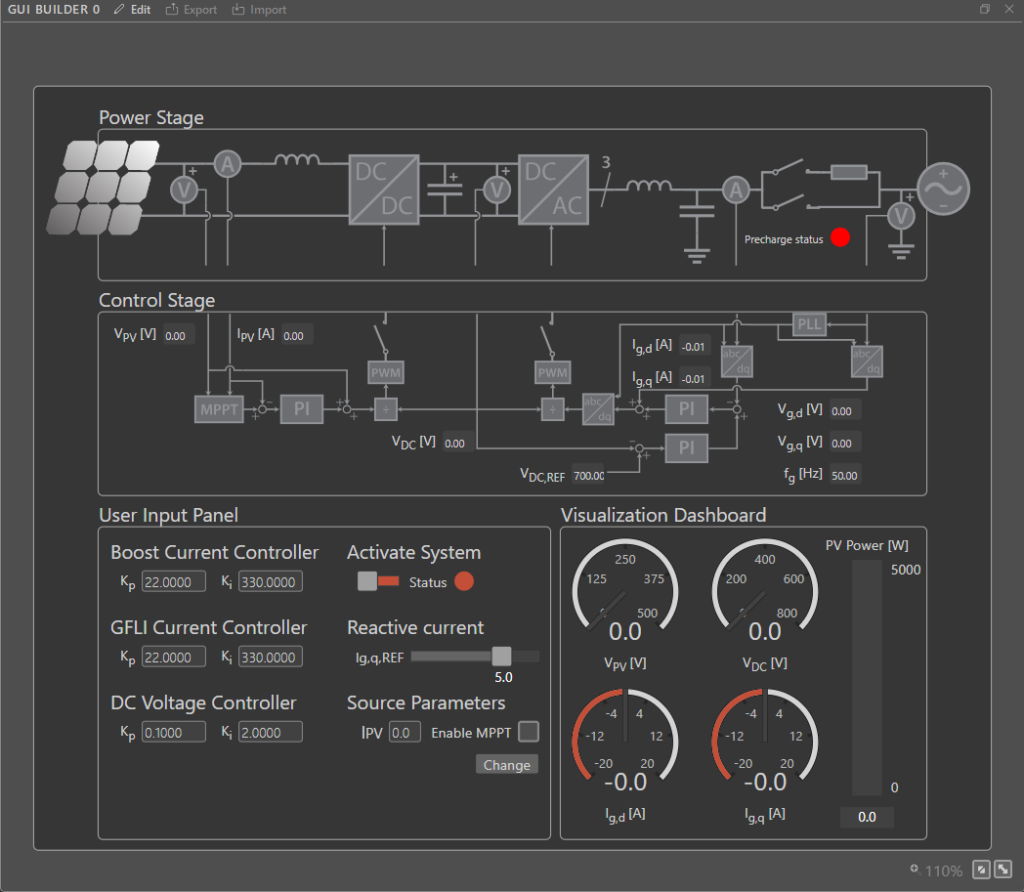Image resolution: width=1024 pixels, height=892 pixels.
Task: Click the PLL block
Action: [x=810, y=325]
